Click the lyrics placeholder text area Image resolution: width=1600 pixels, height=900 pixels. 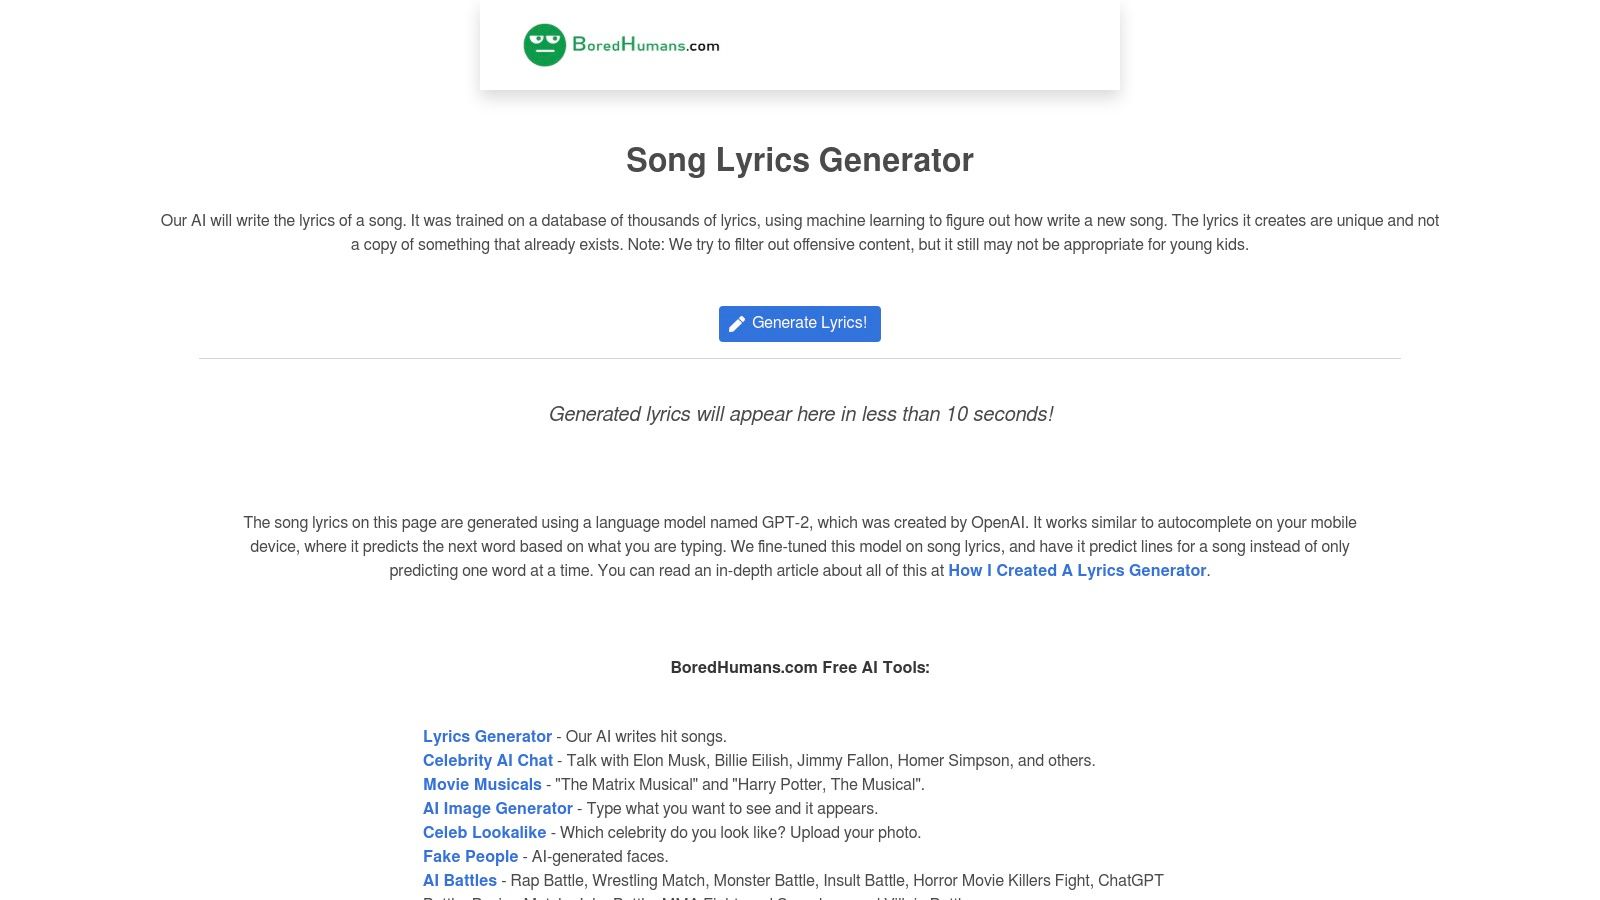pyautogui.click(x=800, y=413)
